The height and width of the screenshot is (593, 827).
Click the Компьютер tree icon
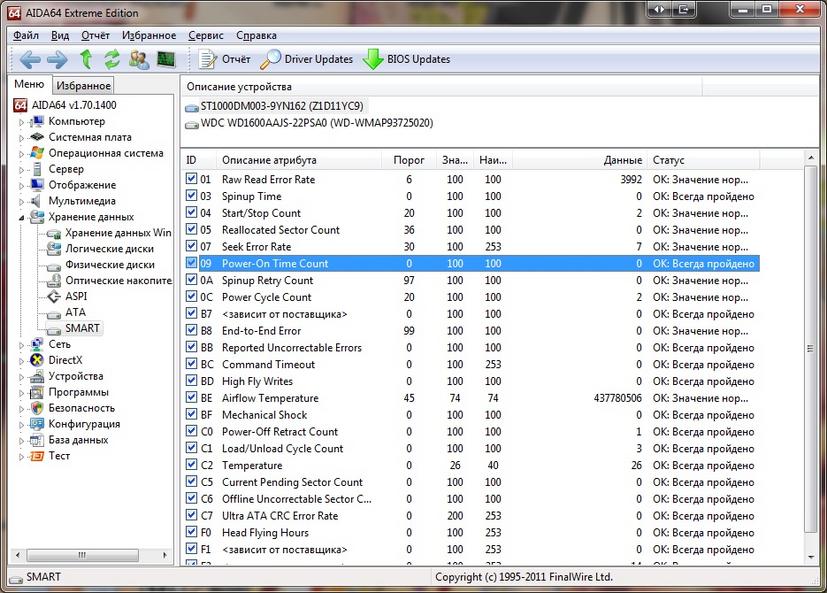click(37, 122)
